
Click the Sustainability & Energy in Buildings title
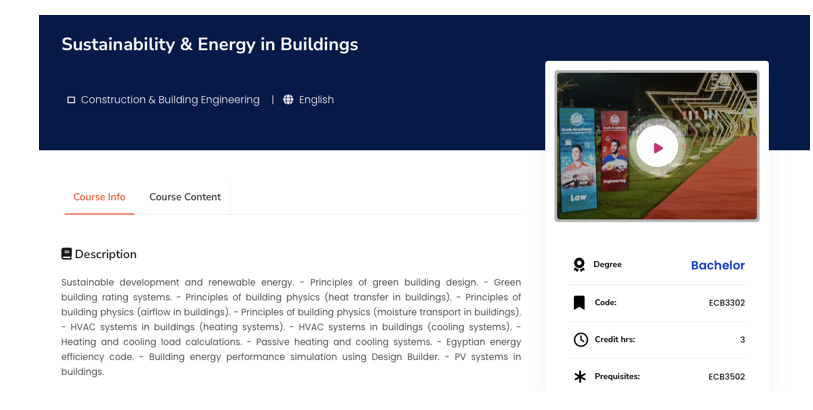click(209, 44)
